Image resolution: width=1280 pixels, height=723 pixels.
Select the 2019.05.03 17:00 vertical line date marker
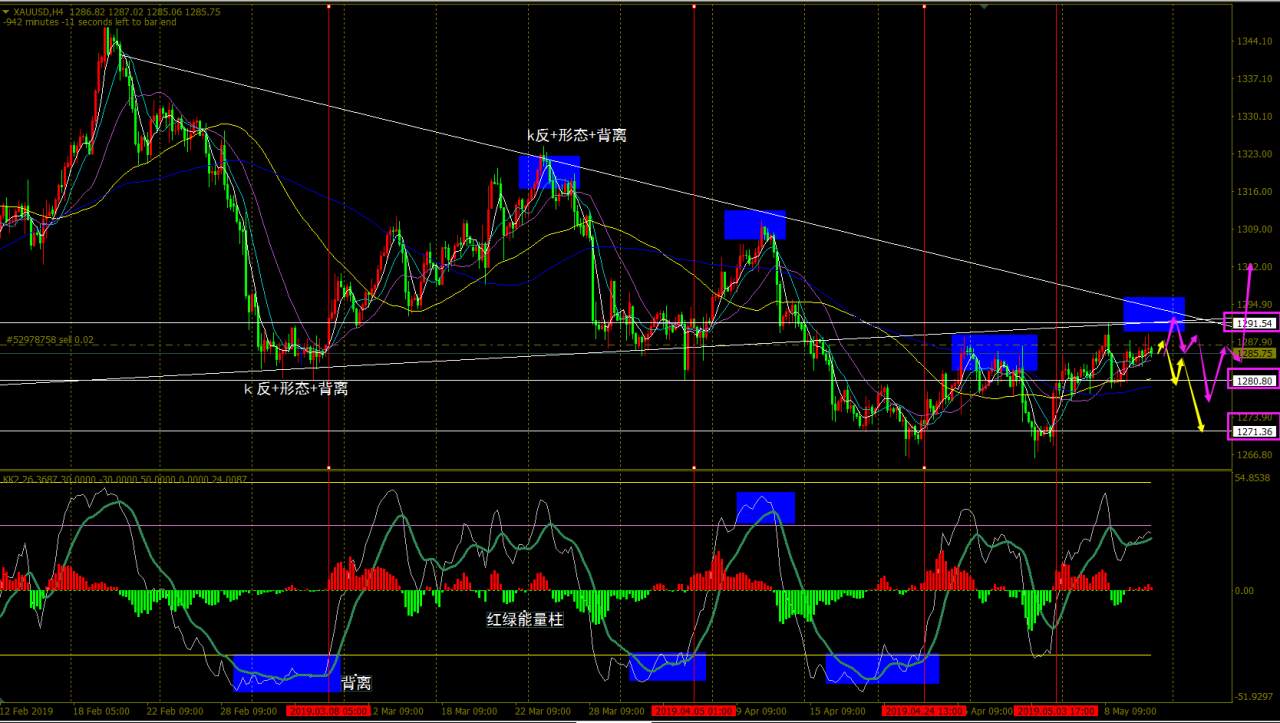1056,711
